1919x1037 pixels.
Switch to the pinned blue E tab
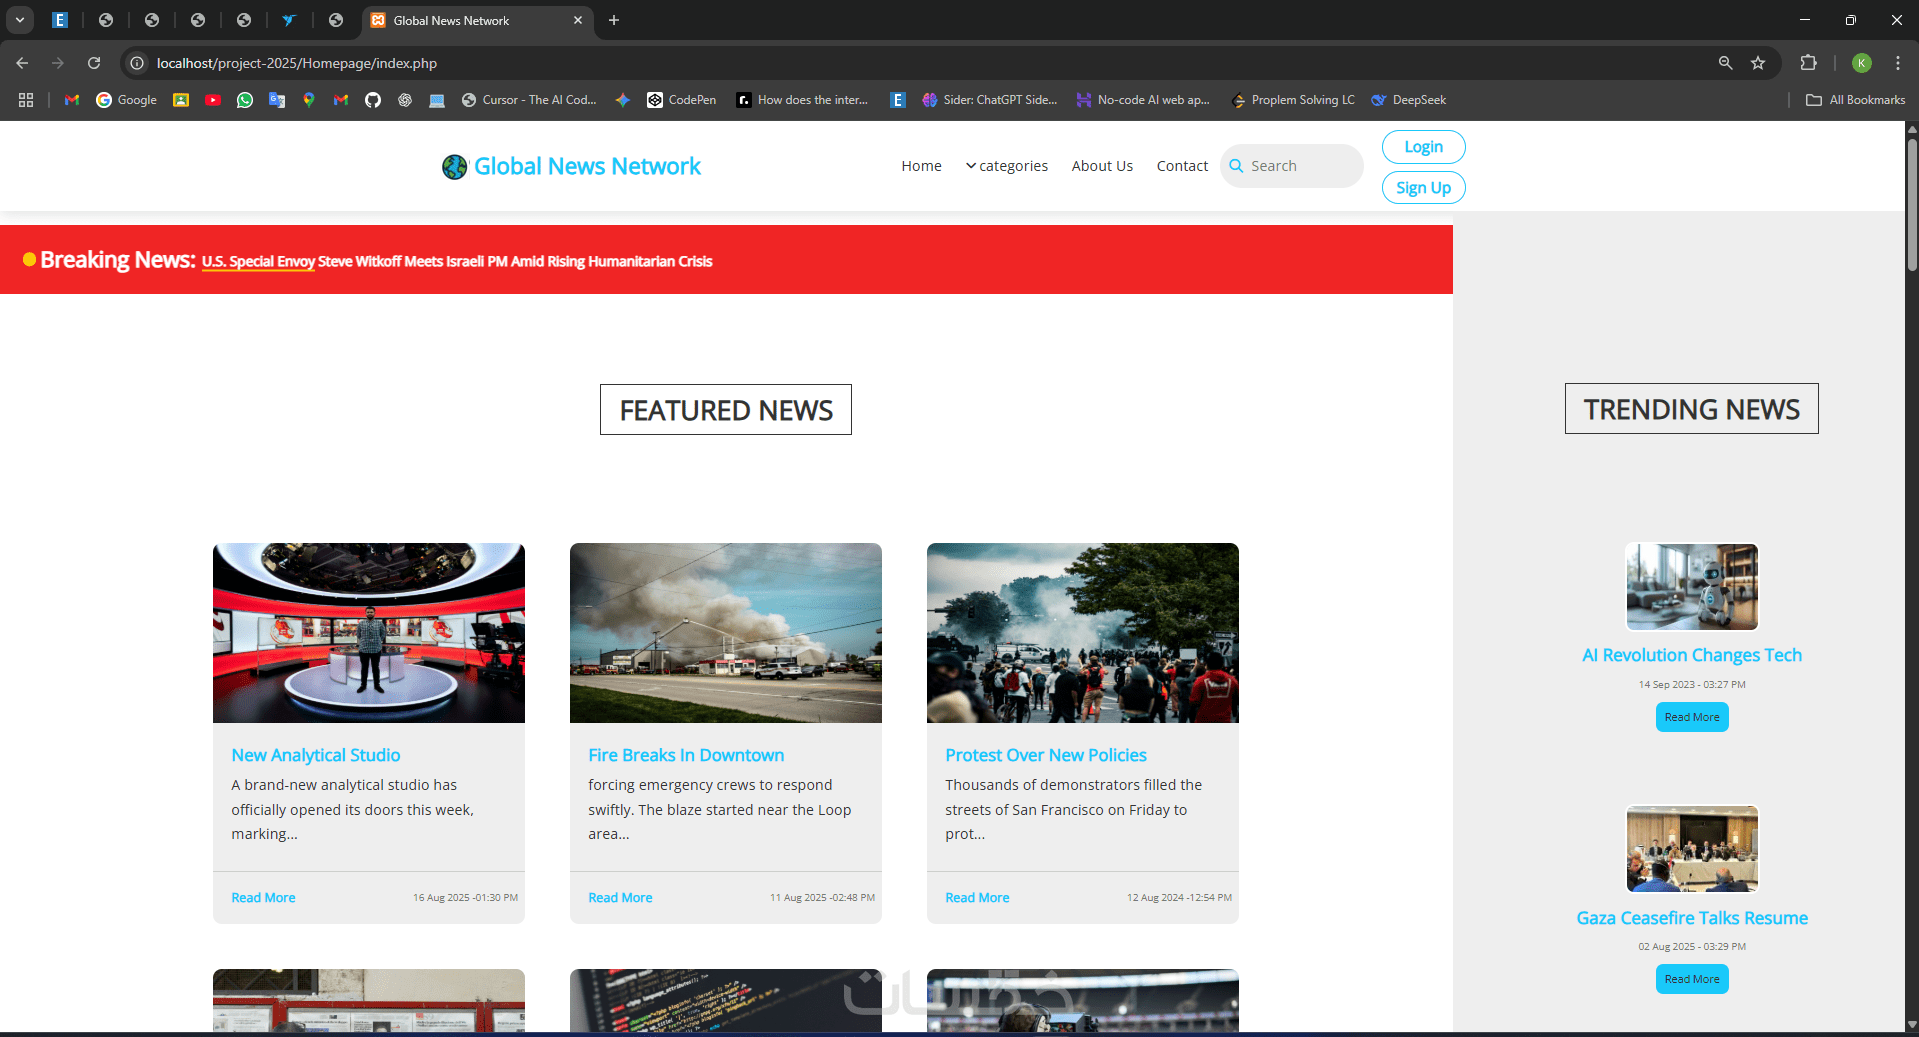tap(60, 20)
